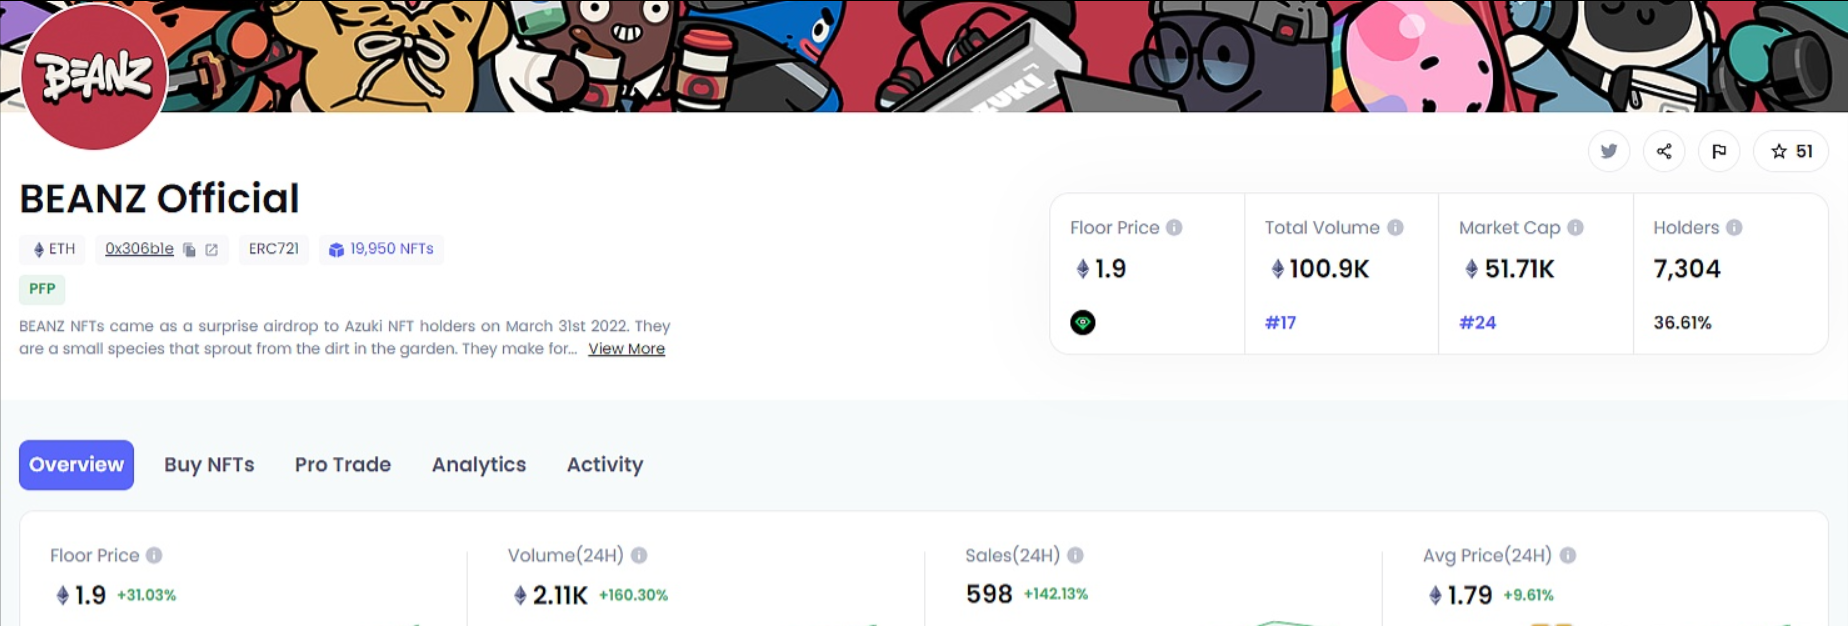Click info icon next to Holders
Screen dimensions: 1848x626
pyautogui.click(x=1734, y=228)
